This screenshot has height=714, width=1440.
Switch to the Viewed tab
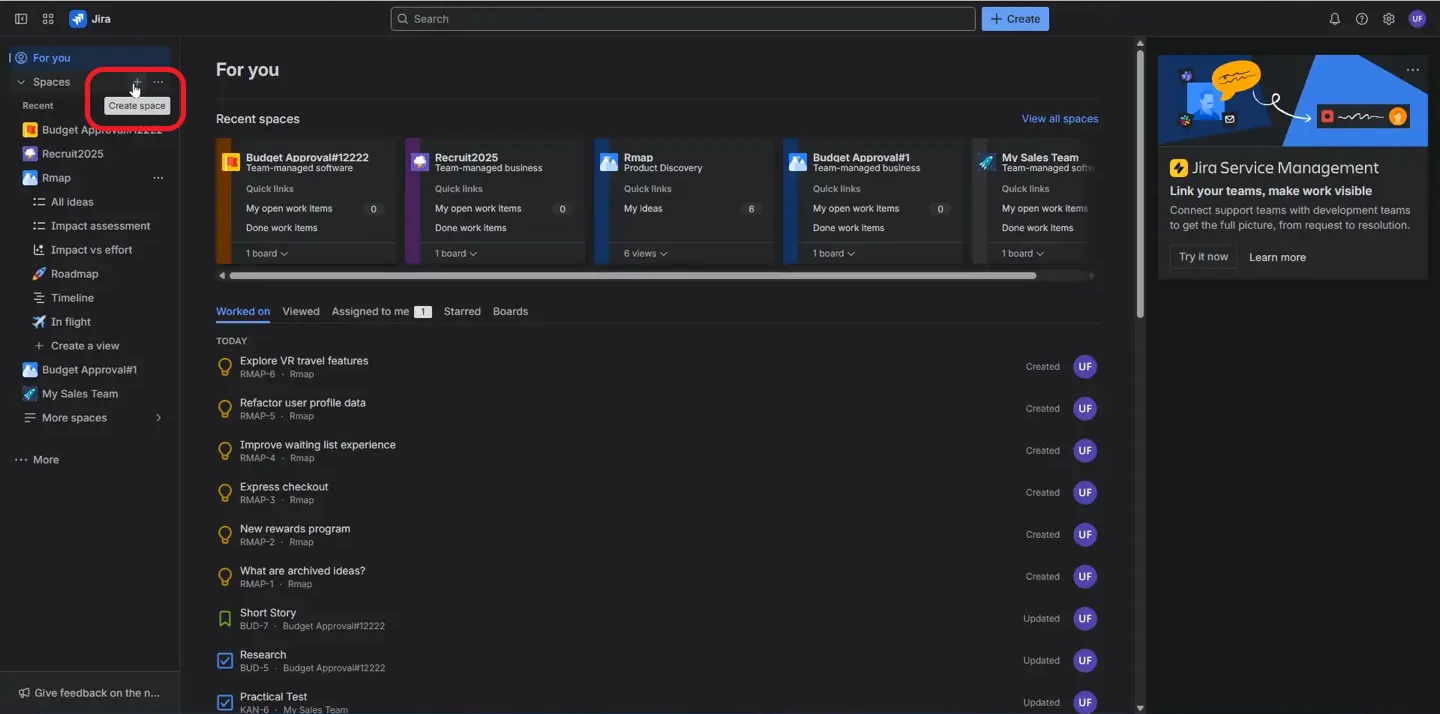tap(301, 311)
